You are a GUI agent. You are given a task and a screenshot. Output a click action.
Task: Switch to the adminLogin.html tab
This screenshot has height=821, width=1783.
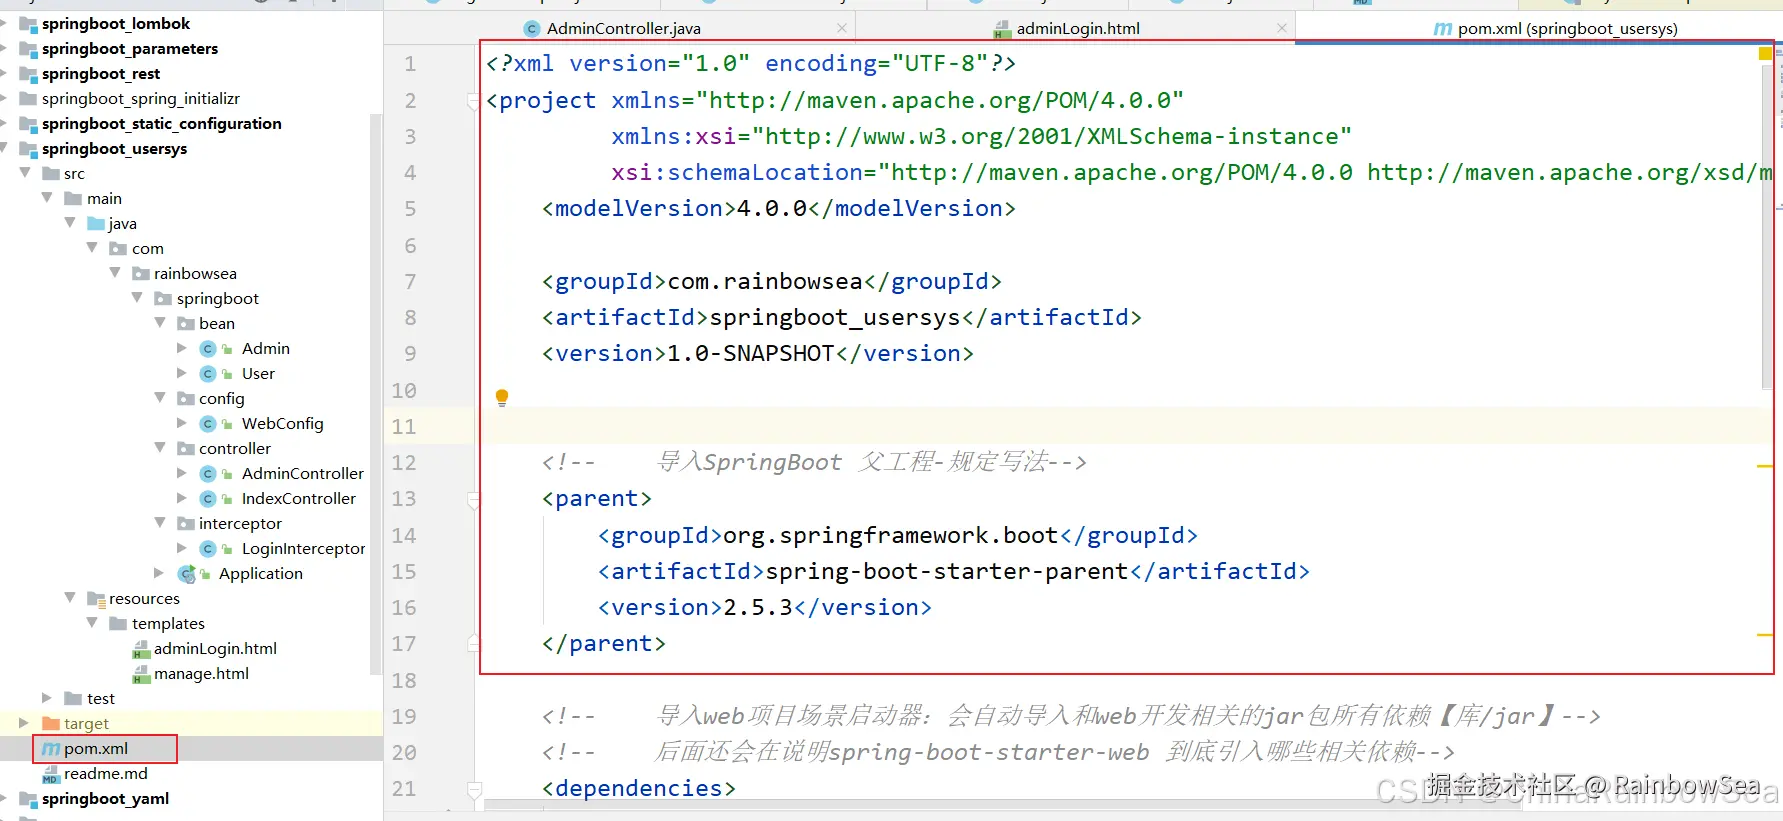click(1078, 28)
